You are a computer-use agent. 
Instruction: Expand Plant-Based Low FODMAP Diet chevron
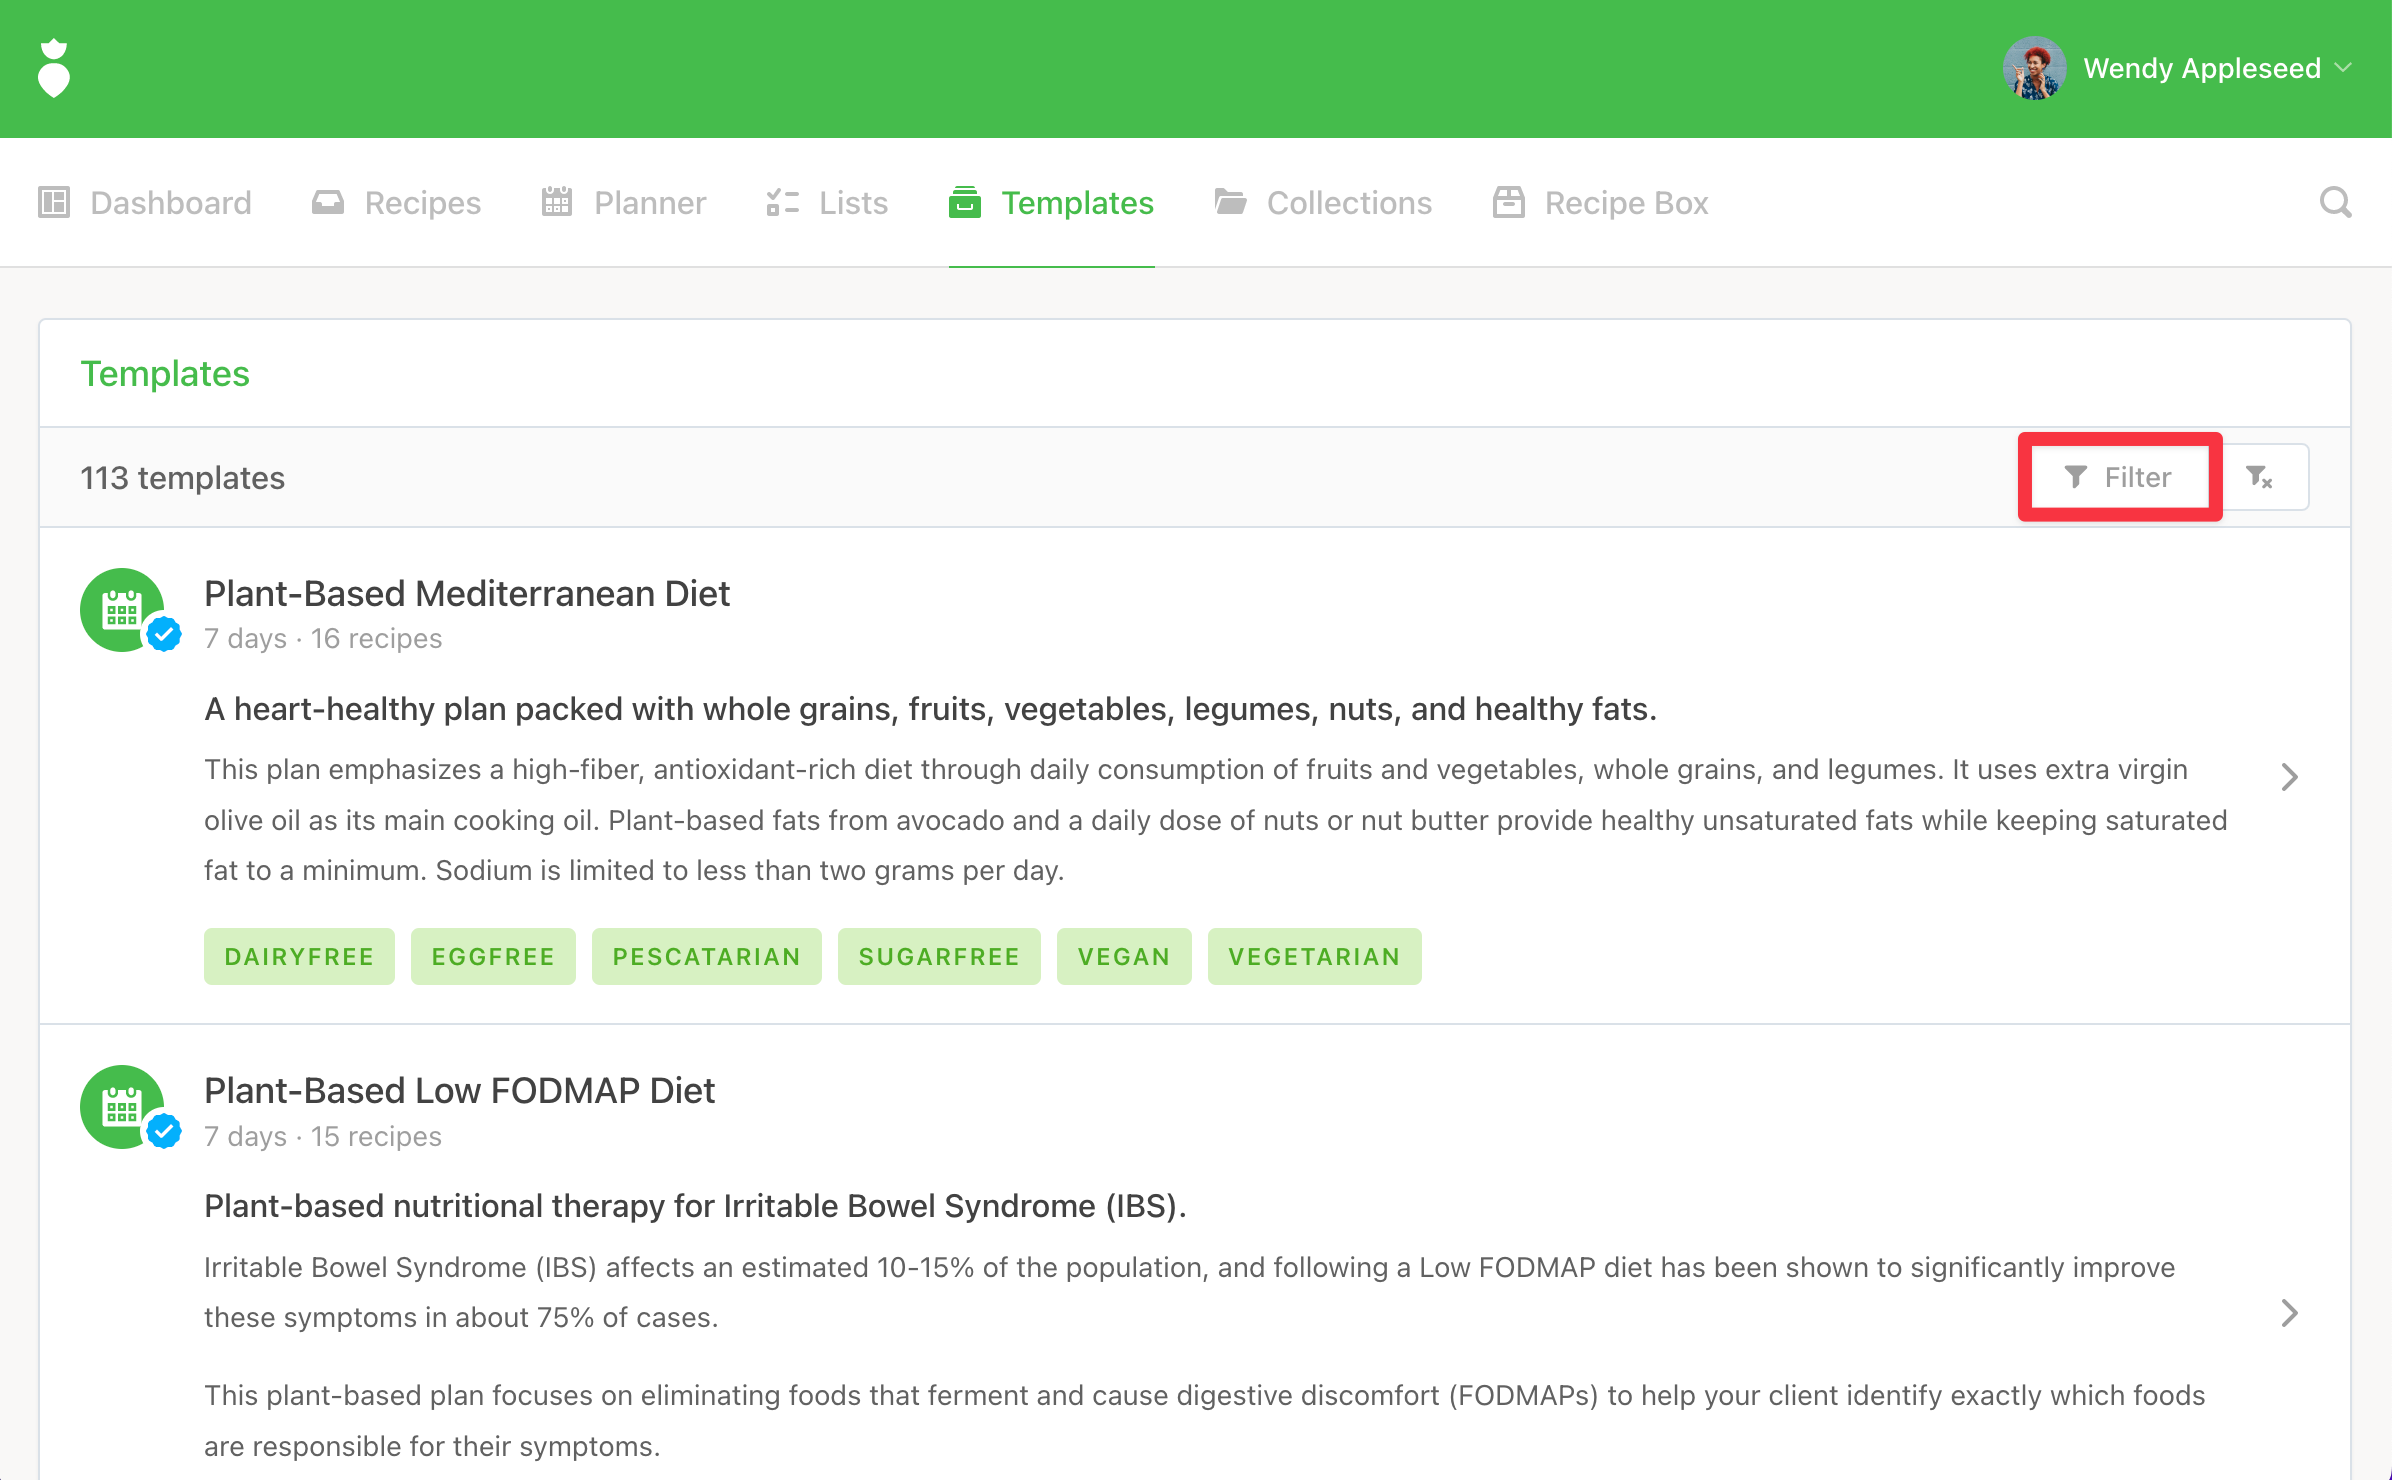(x=2289, y=1313)
